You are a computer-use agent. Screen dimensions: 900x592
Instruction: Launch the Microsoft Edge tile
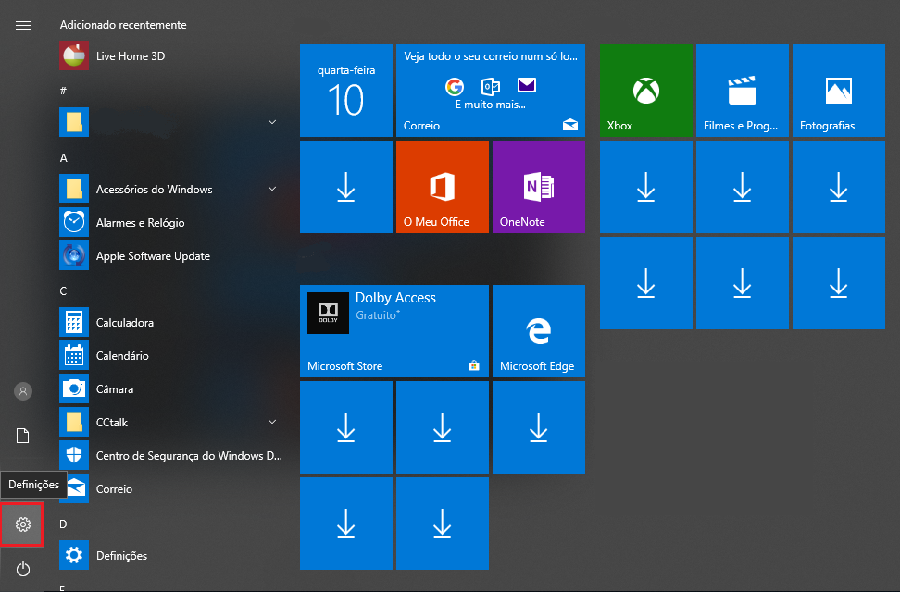tap(538, 331)
